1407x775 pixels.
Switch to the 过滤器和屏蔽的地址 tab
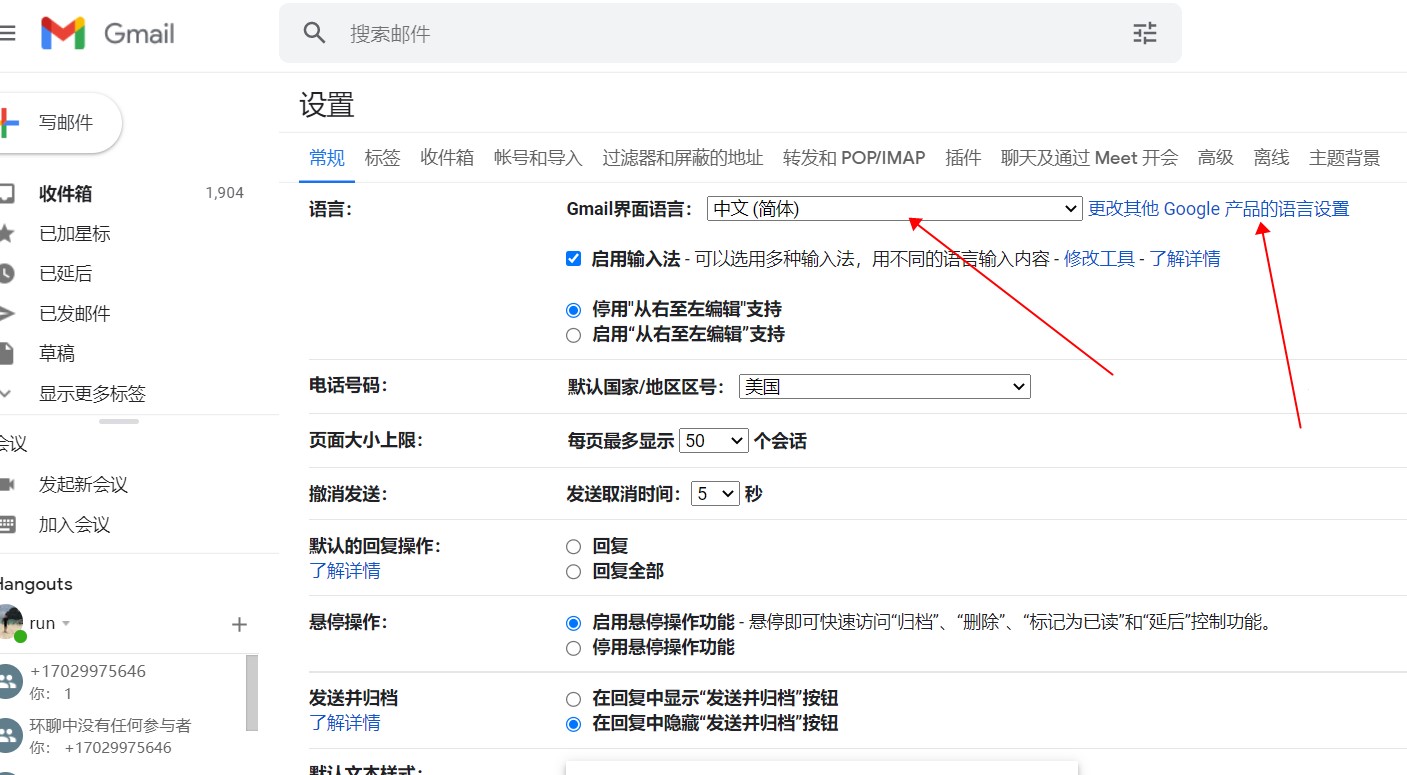pyautogui.click(x=683, y=157)
